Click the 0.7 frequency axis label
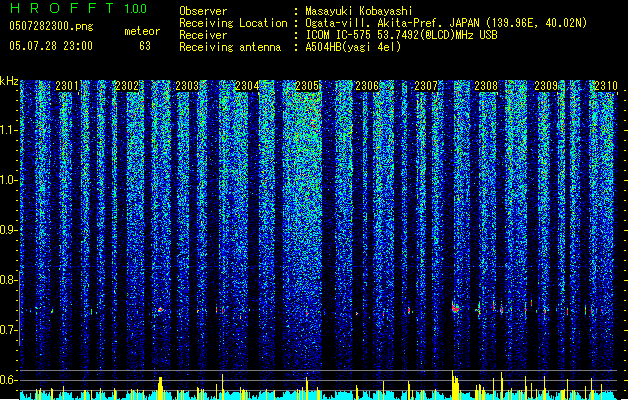This screenshot has height=400, width=629. pyautogui.click(x=8, y=330)
